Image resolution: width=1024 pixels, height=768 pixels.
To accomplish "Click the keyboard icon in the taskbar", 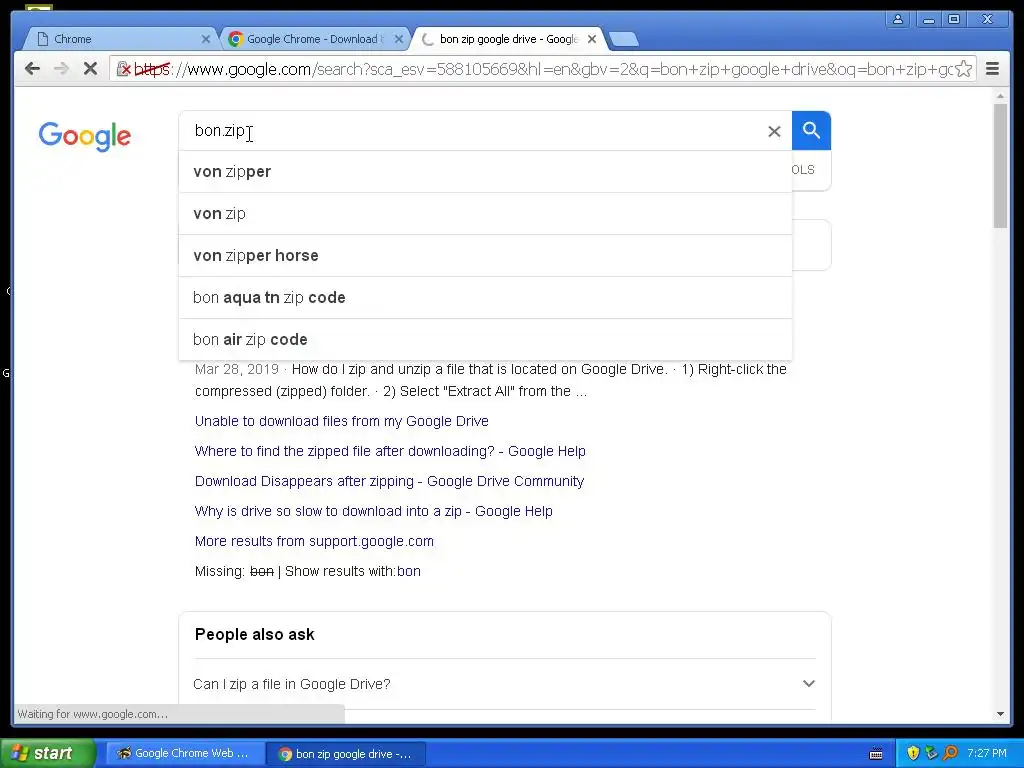I will 876,754.
